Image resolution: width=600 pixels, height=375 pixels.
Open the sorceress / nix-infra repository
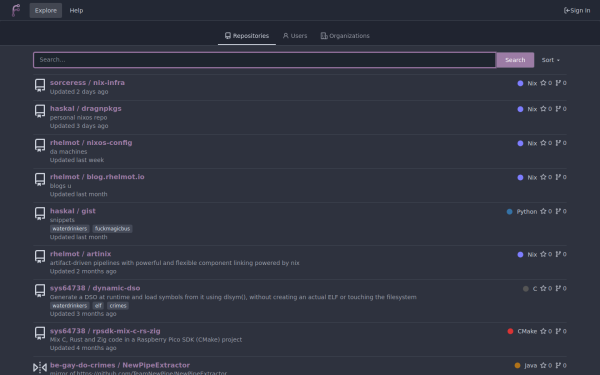(x=87, y=83)
